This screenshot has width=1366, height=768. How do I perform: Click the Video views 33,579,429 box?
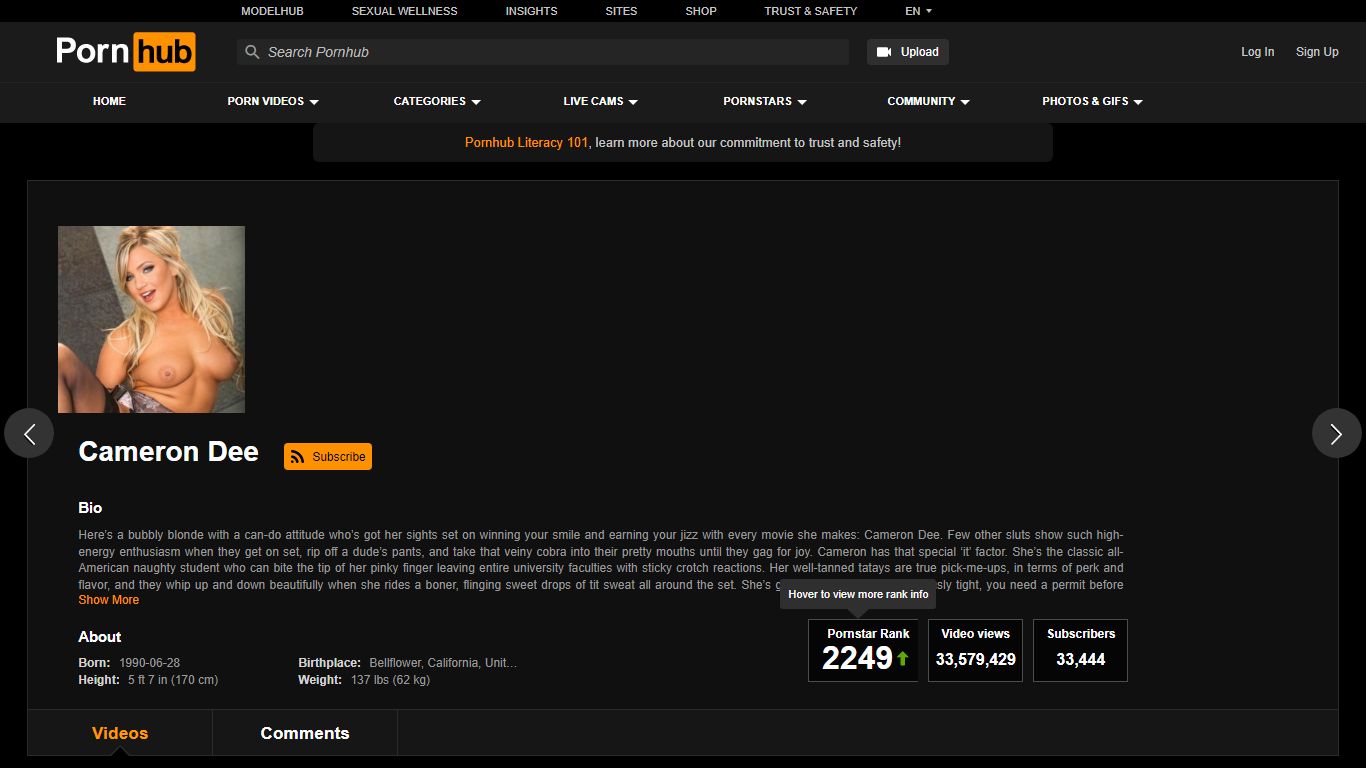click(x=975, y=650)
